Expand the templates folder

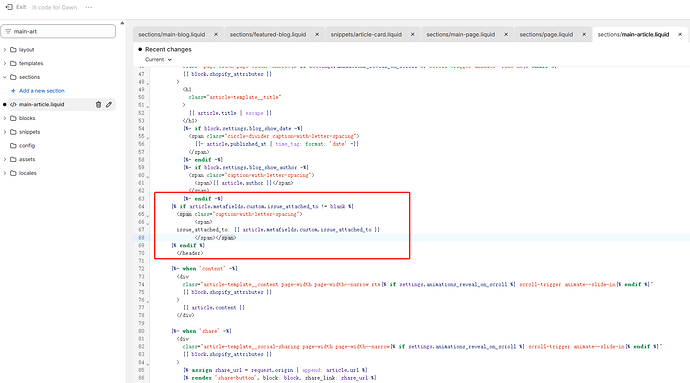tap(5, 63)
